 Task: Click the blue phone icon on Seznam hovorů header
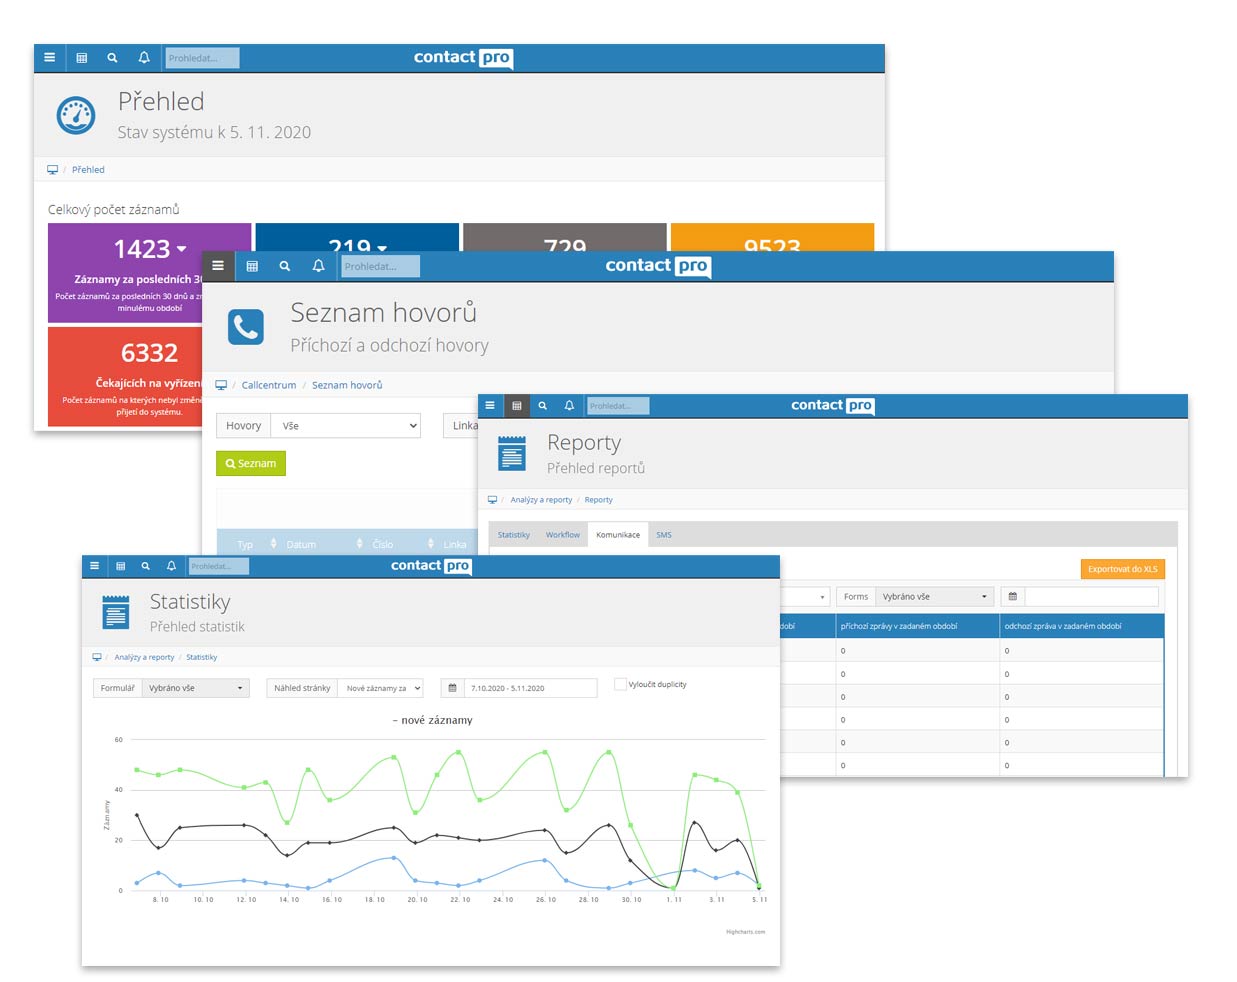(245, 326)
